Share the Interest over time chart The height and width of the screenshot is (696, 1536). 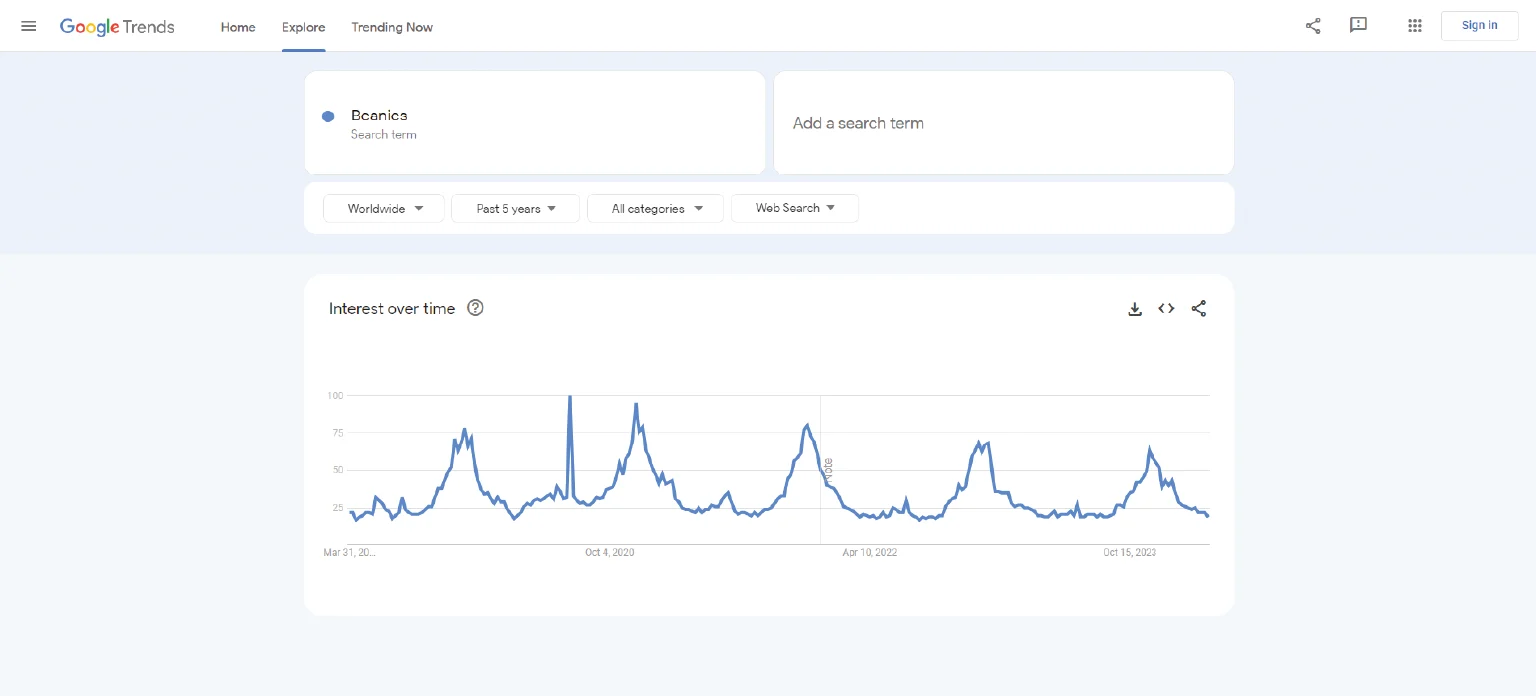point(1199,309)
